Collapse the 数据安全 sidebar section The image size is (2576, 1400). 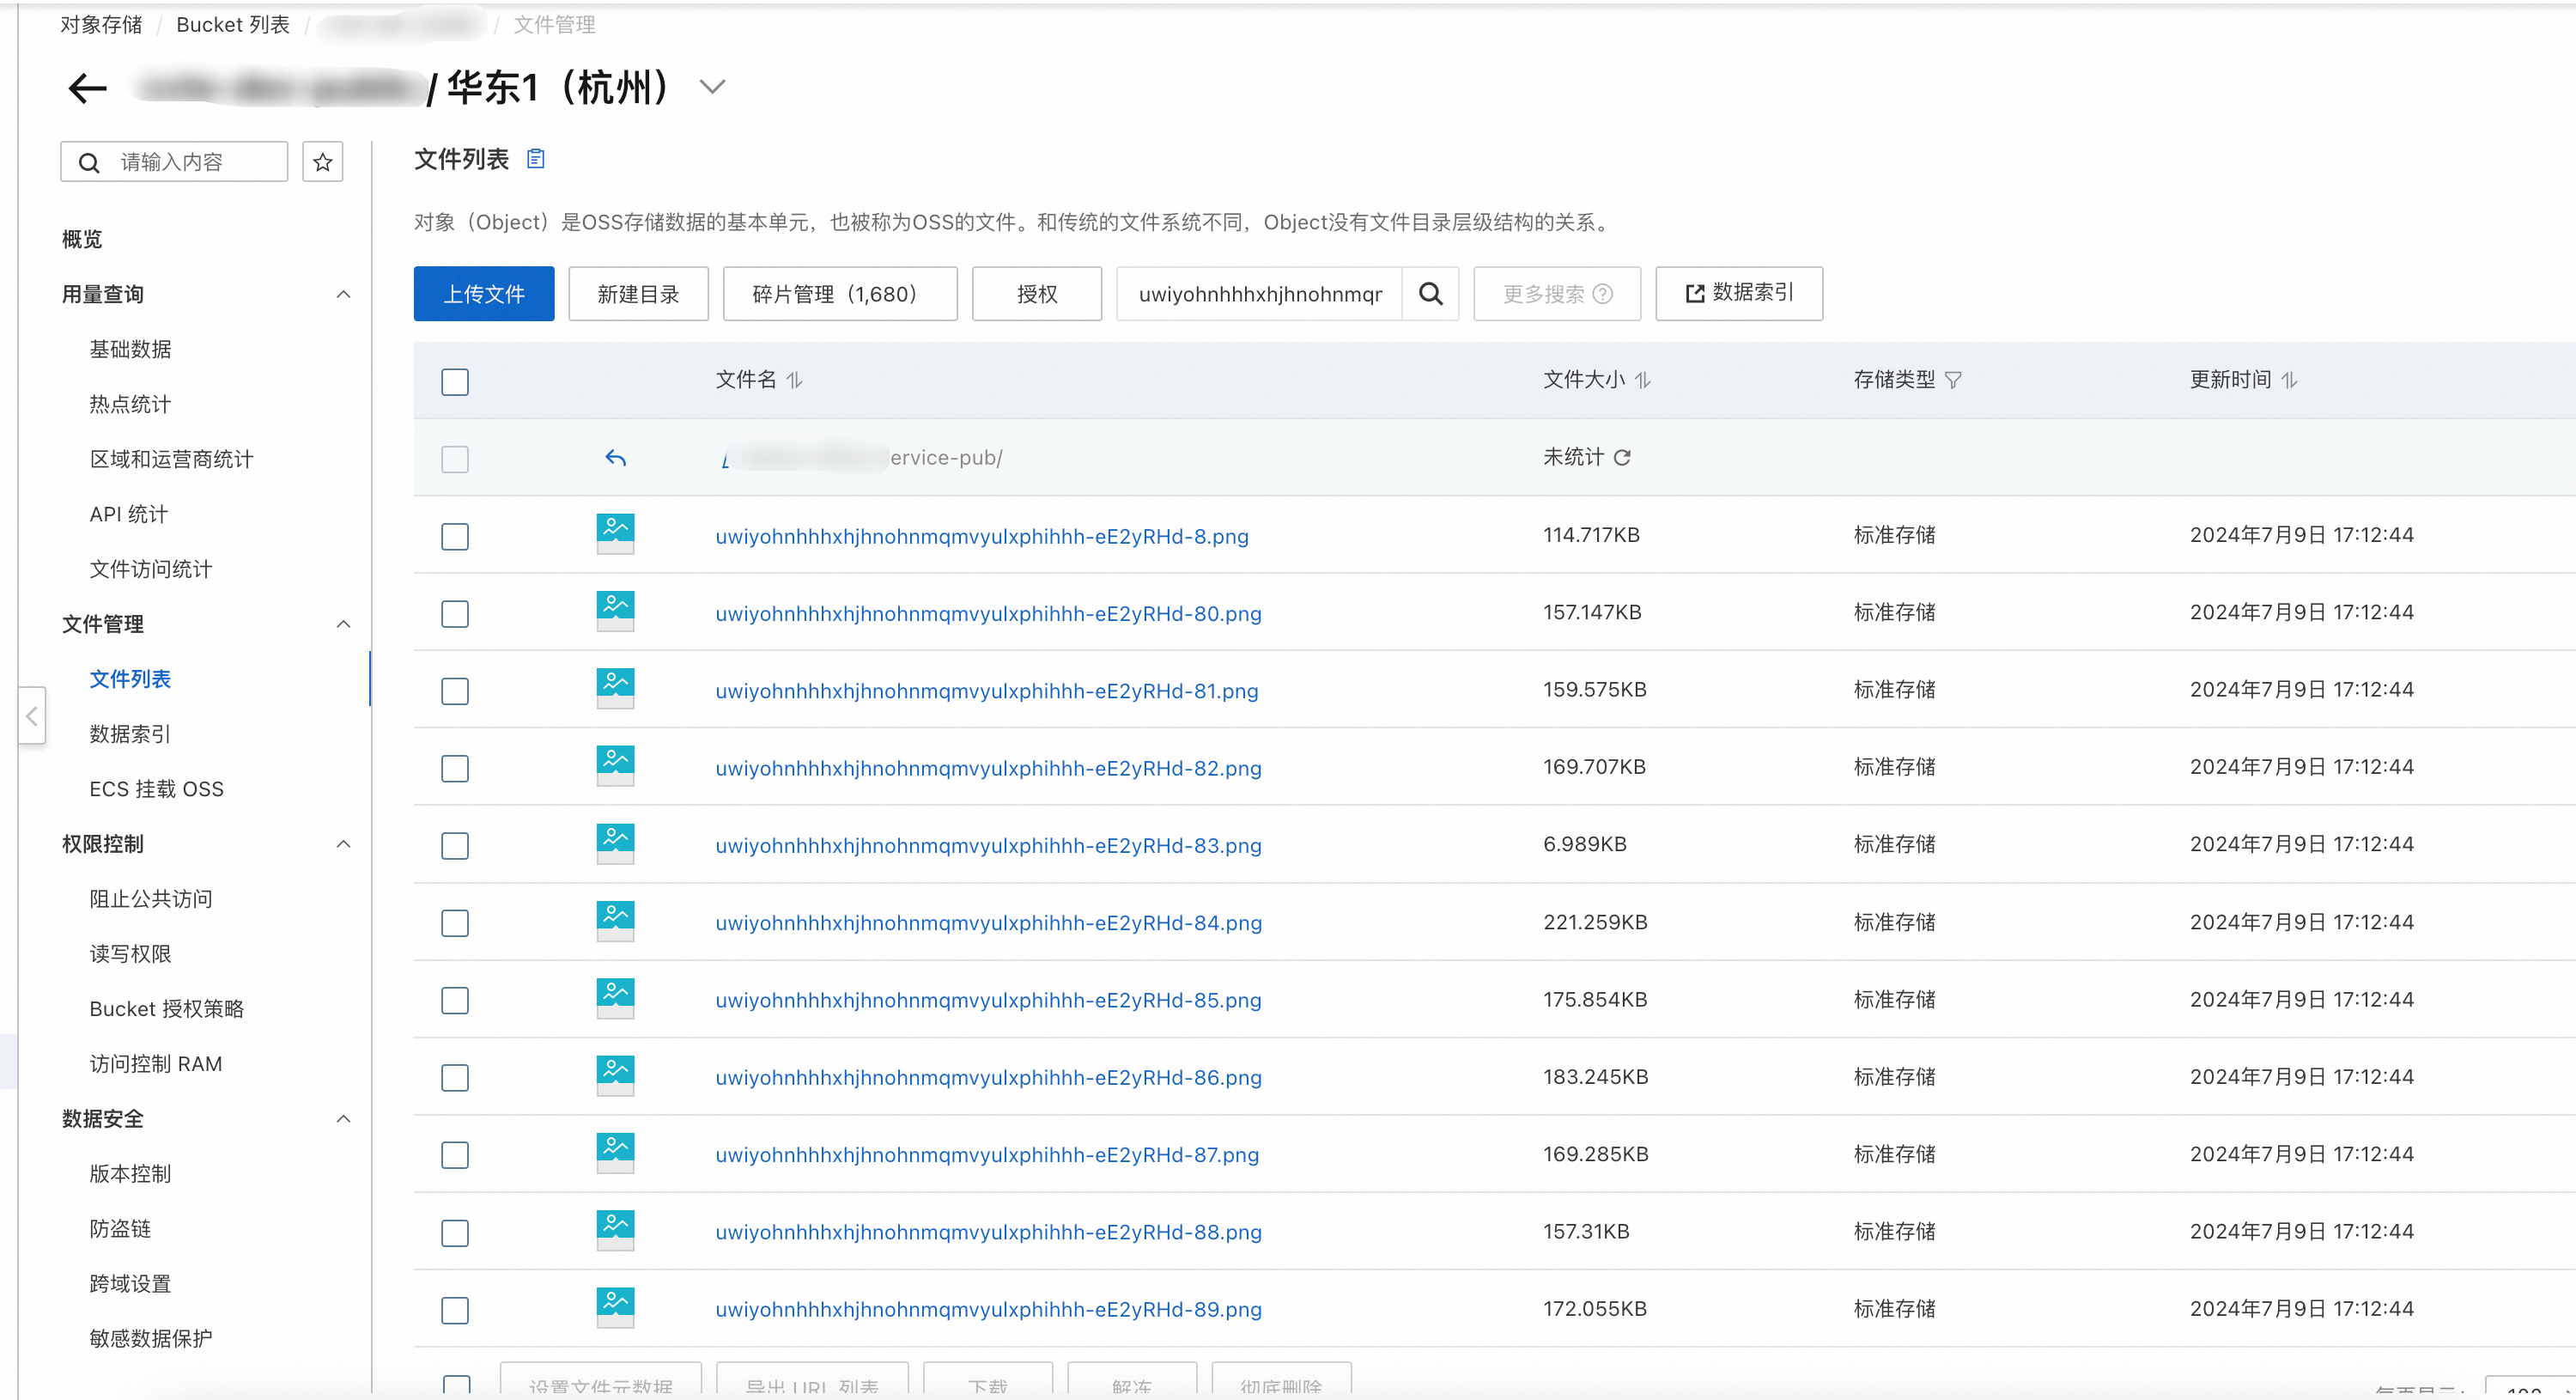pyautogui.click(x=343, y=1119)
